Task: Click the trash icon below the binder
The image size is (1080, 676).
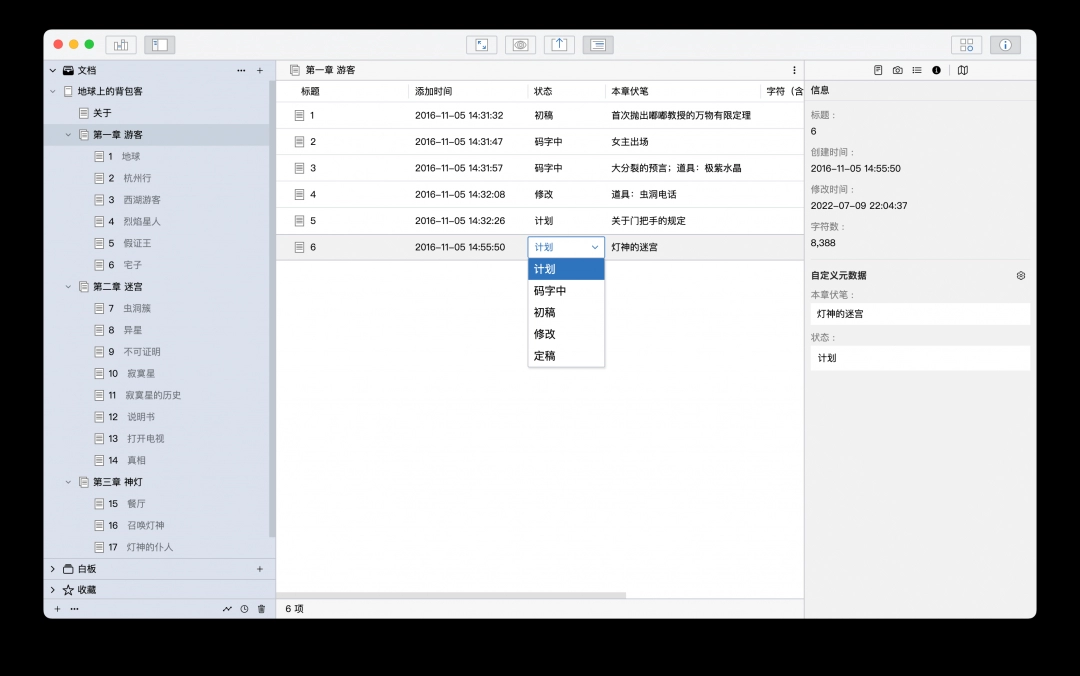Action: tap(261, 608)
